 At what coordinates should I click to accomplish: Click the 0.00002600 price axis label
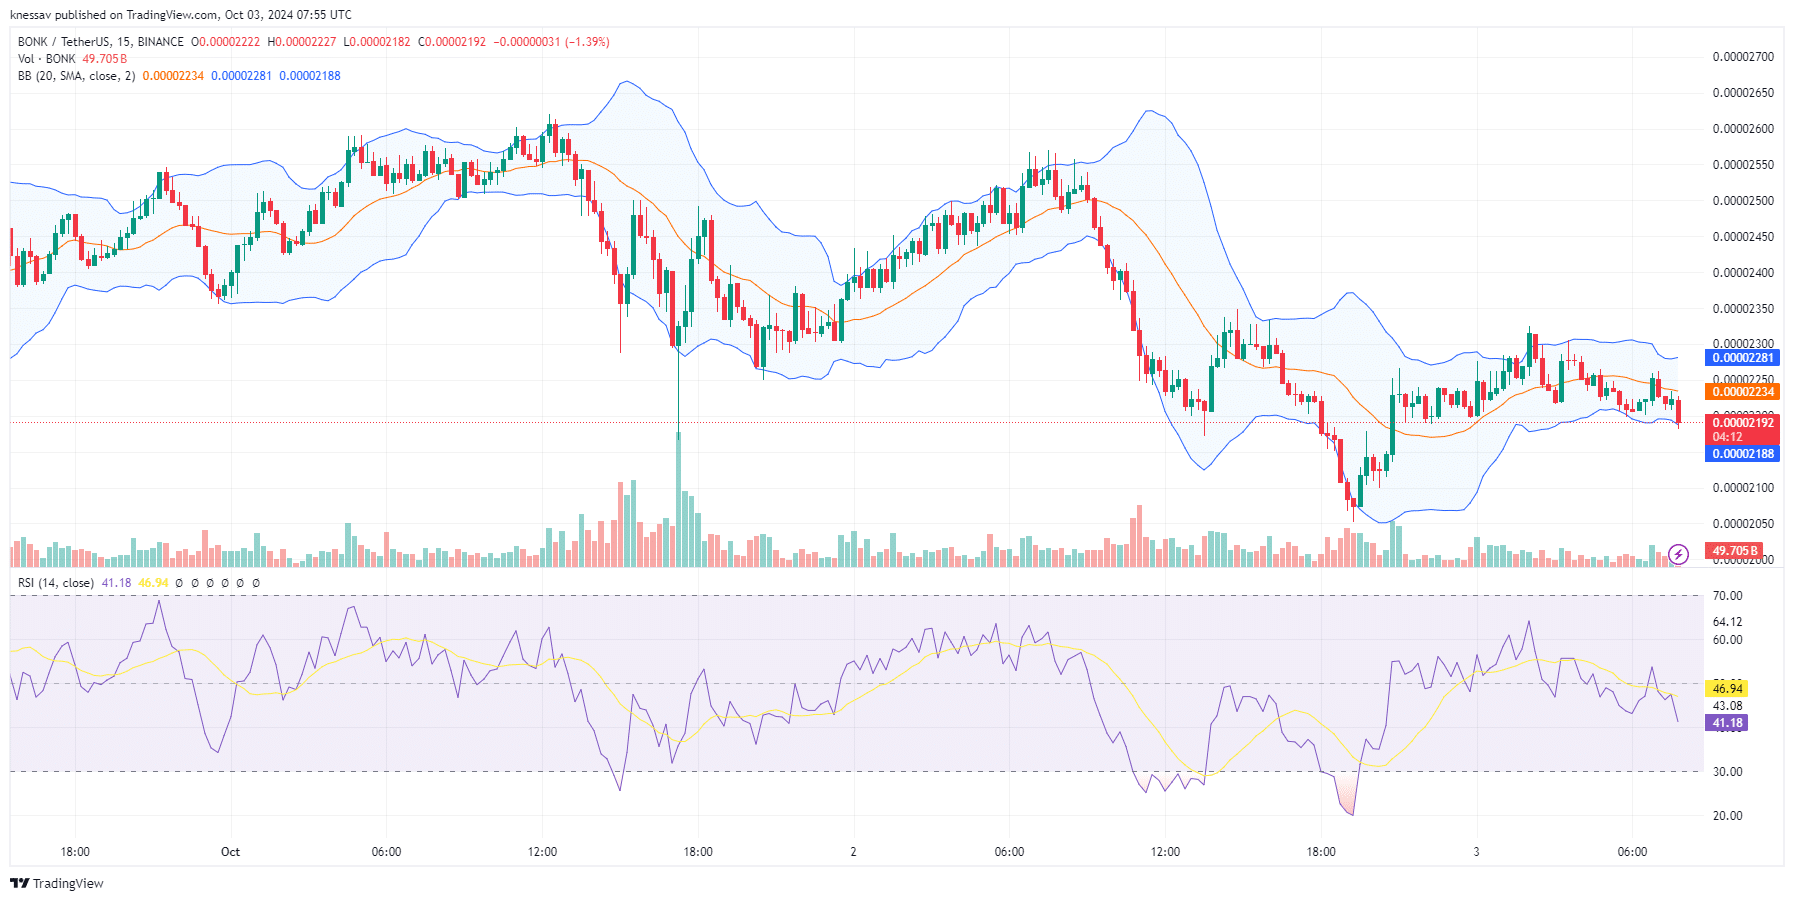1743,129
